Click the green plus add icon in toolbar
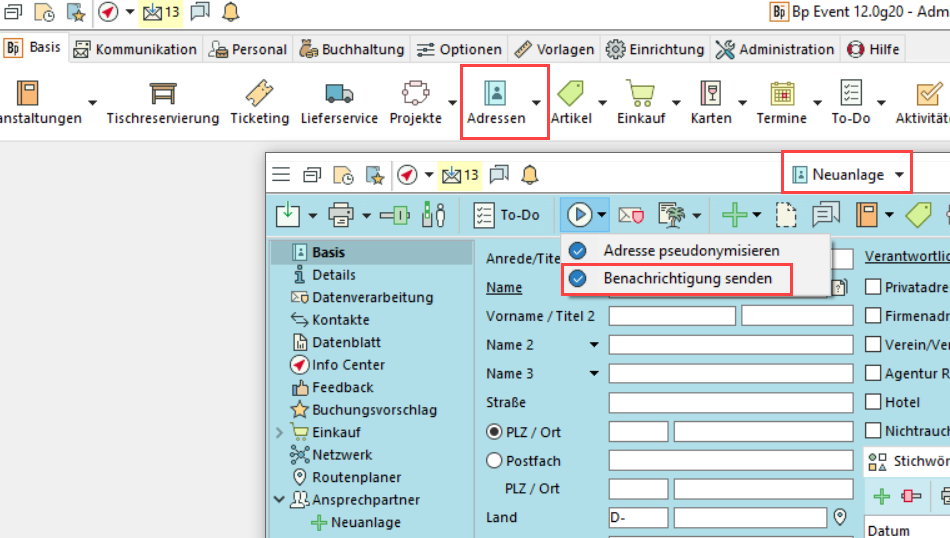 [x=735, y=214]
